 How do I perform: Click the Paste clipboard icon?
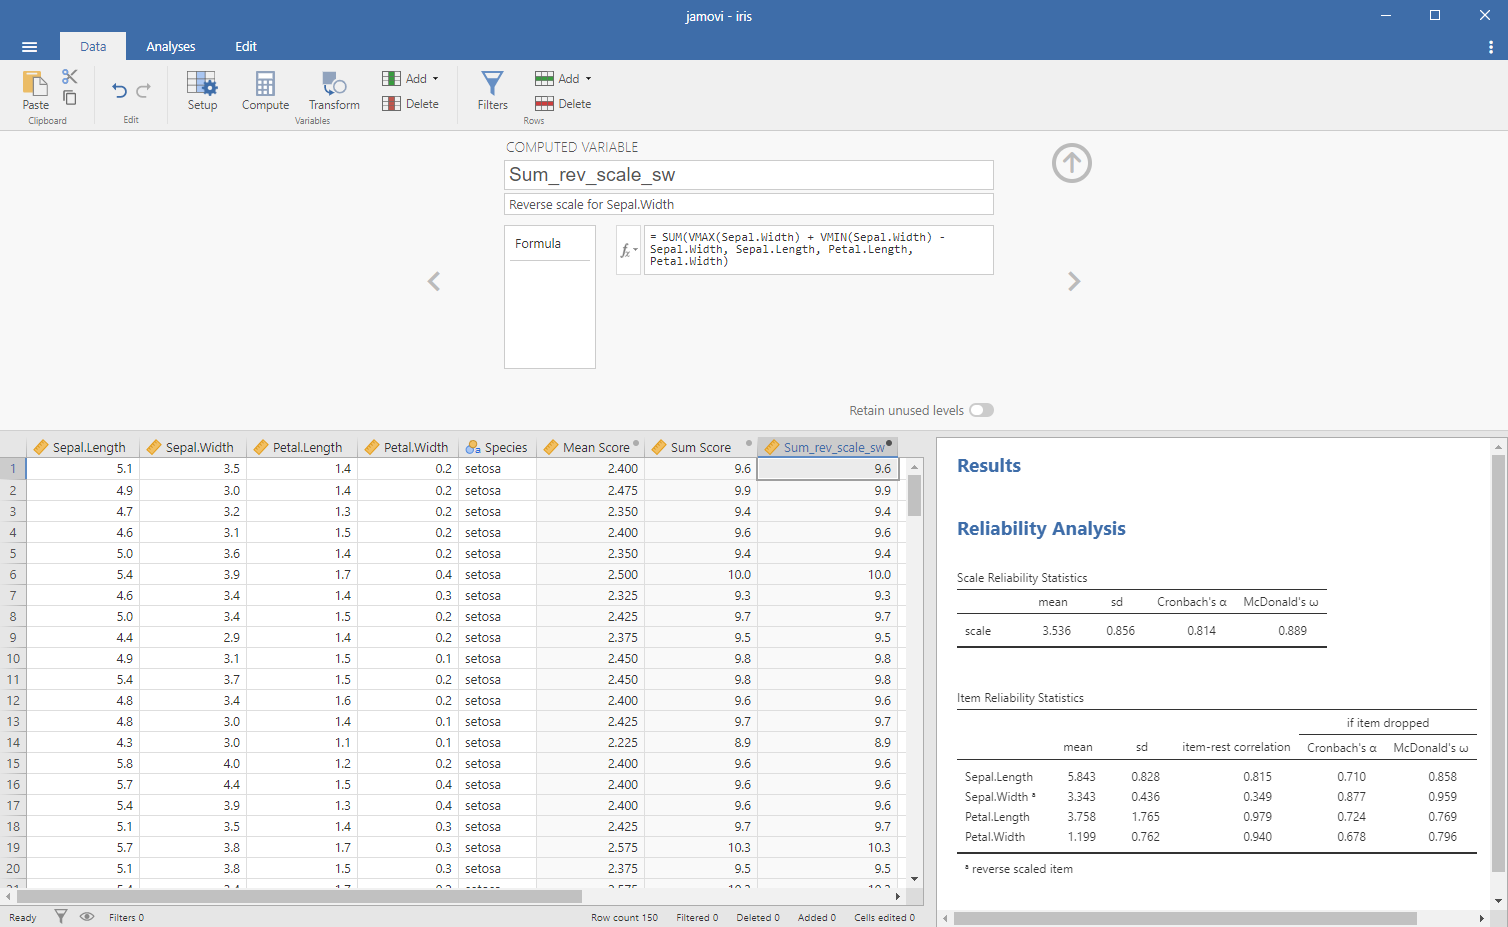click(35, 89)
